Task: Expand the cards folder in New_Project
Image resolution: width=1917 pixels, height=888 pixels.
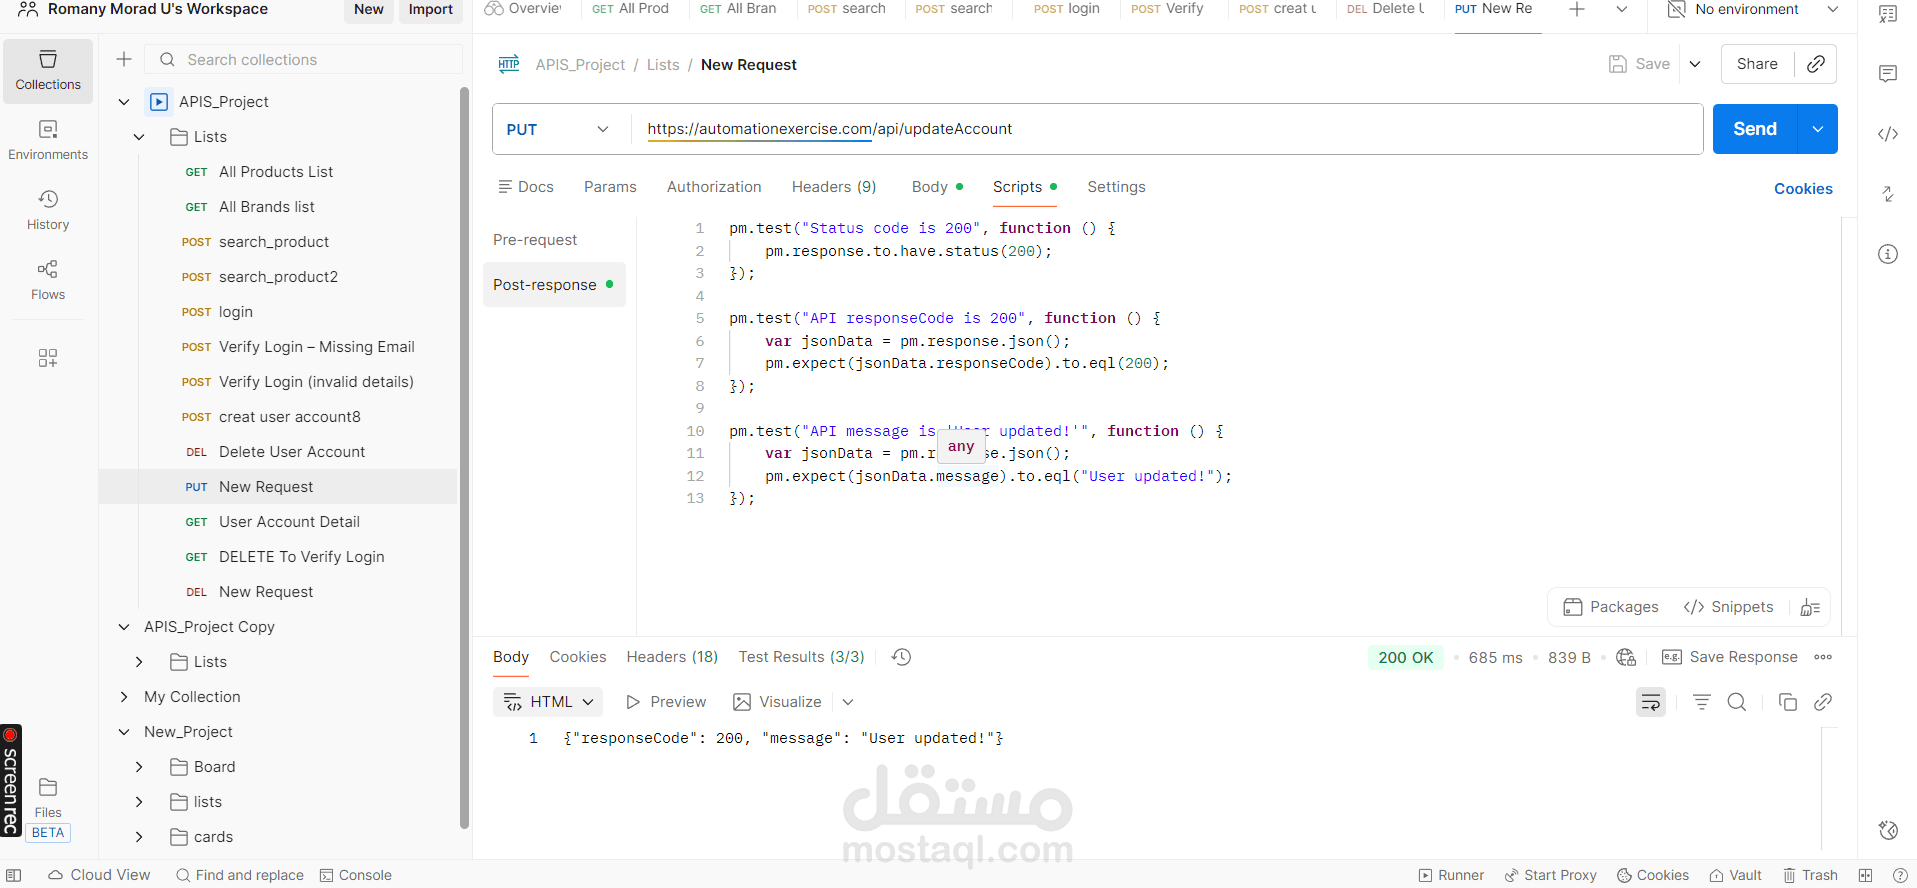Action: (139, 837)
